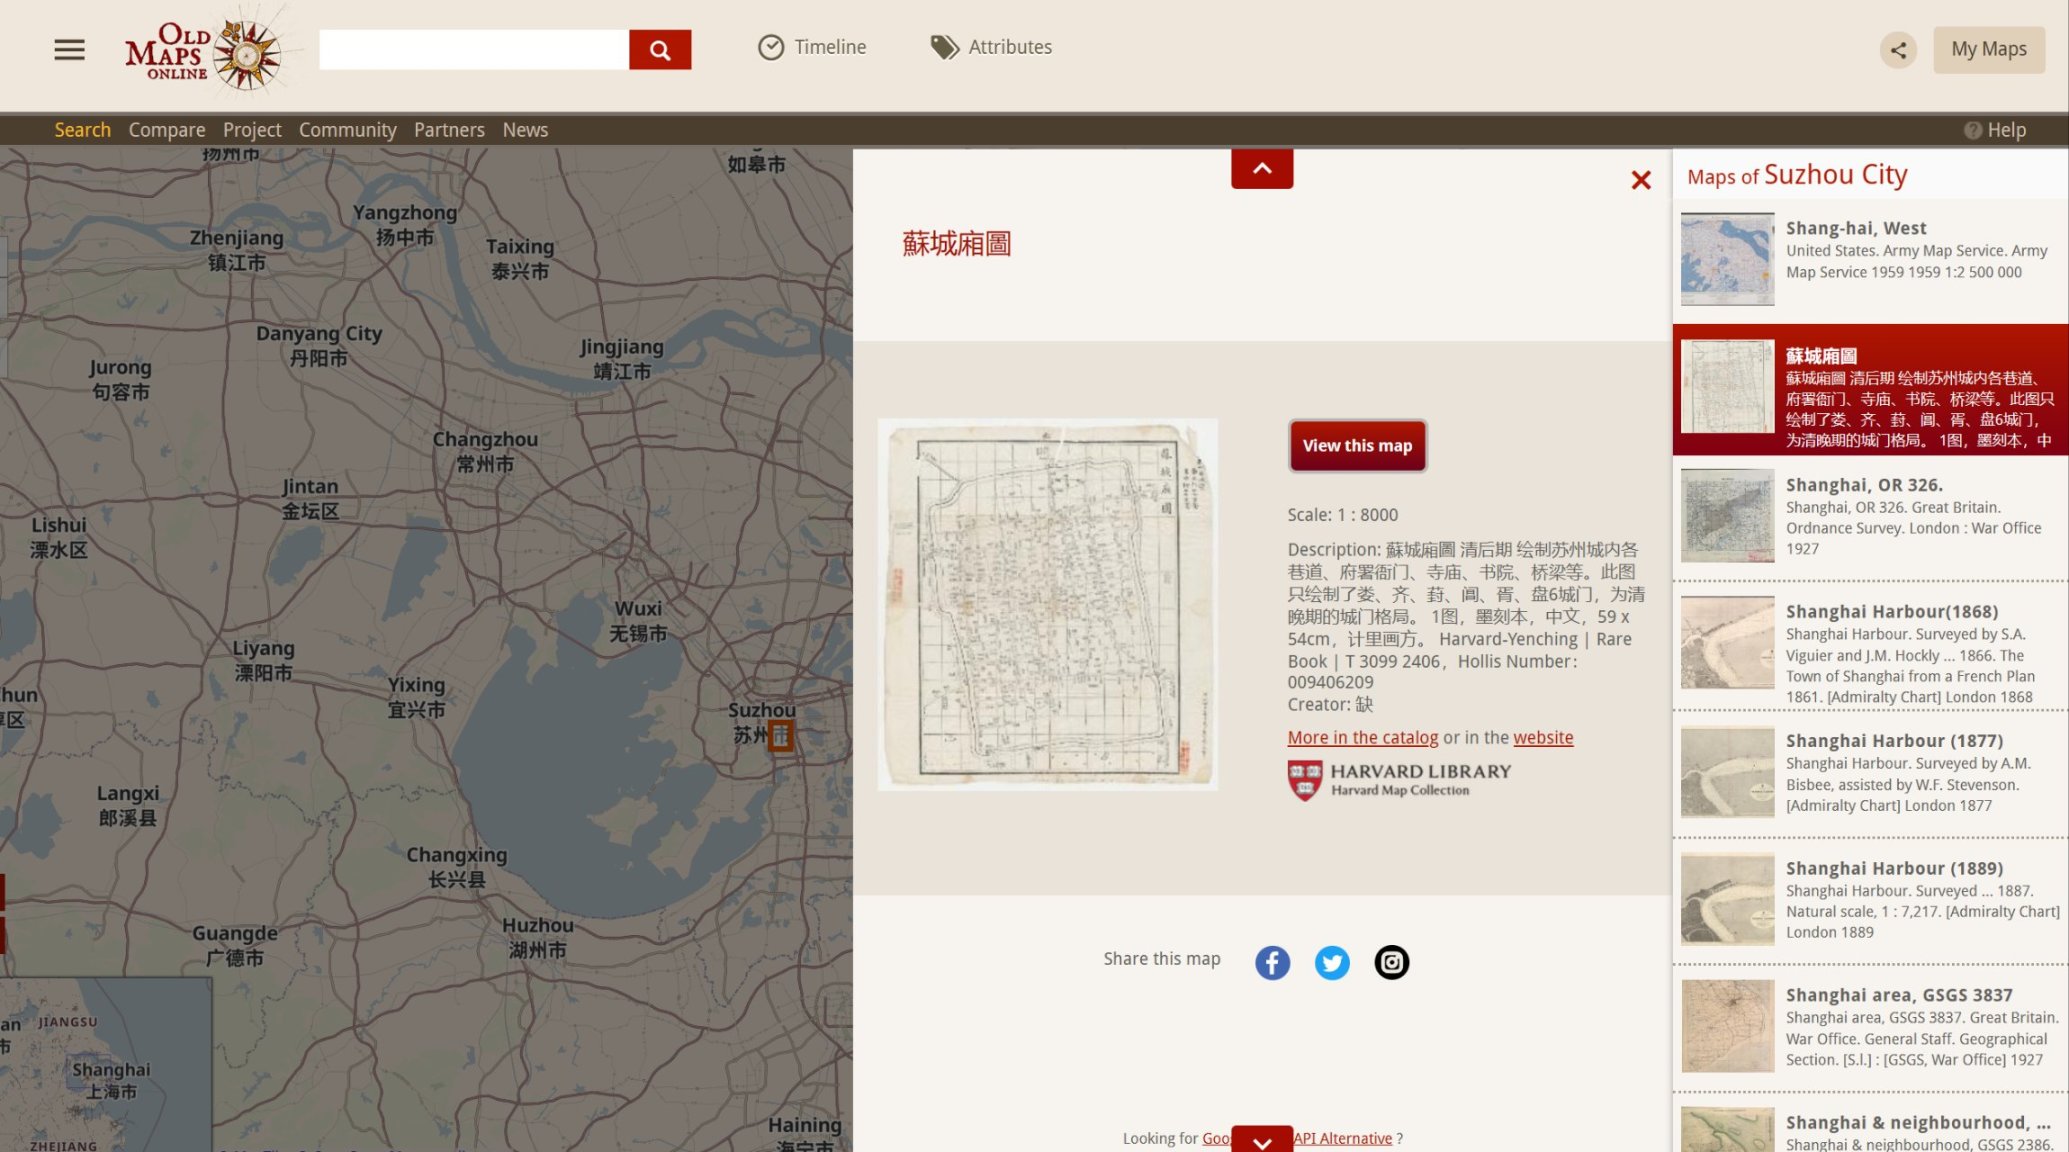2069x1152 pixels.
Task: Share map via Instagram icon
Action: point(1391,962)
